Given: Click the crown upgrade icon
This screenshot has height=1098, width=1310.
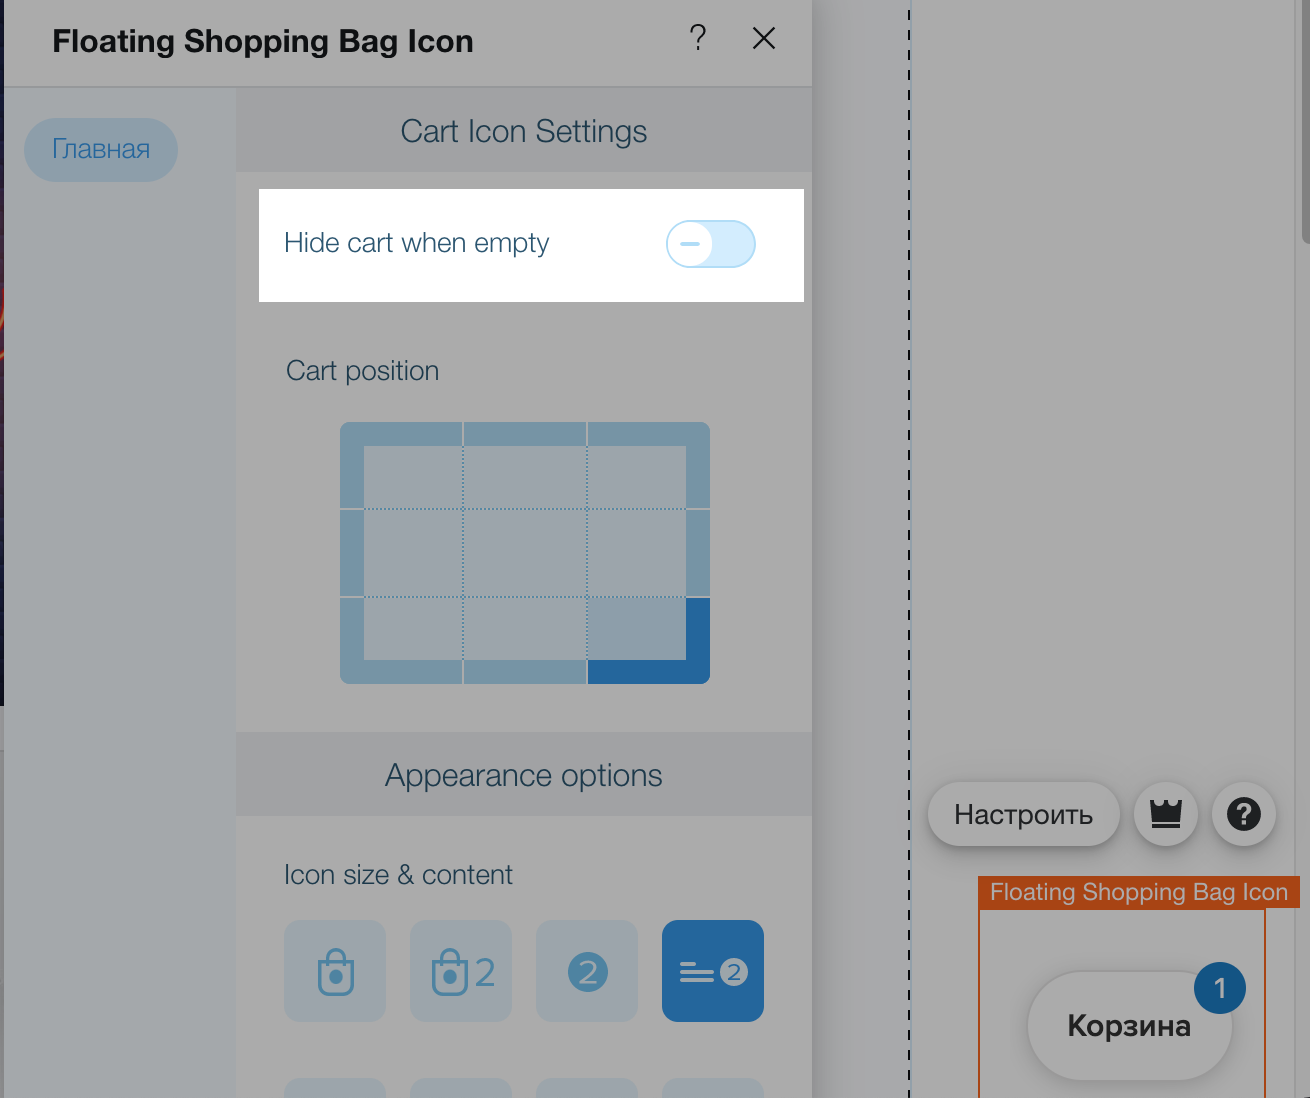Looking at the screenshot, I should 1166,814.
